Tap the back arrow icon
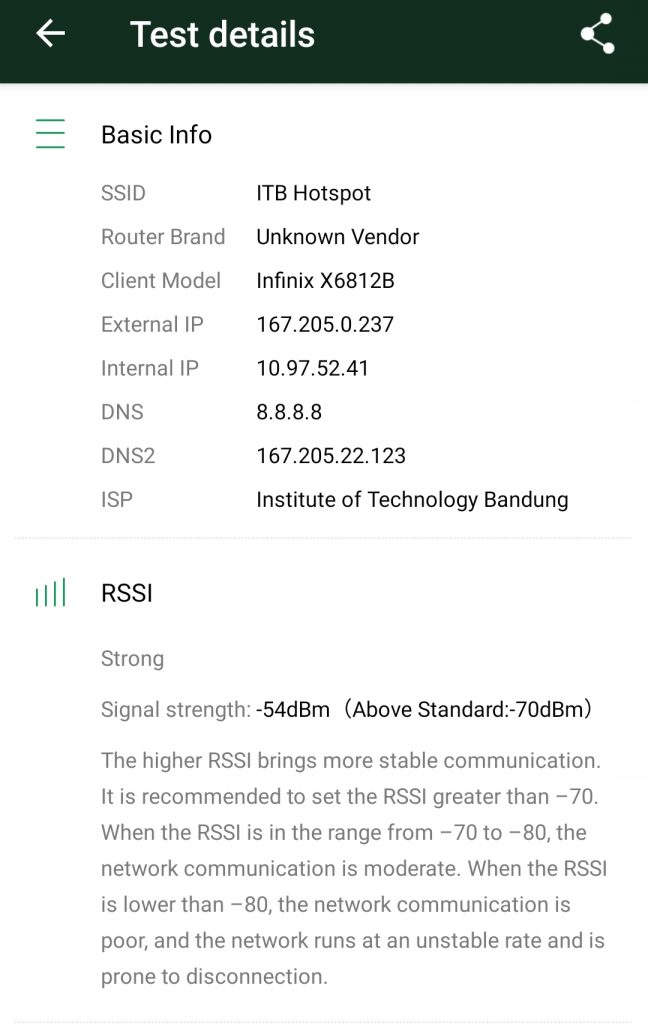This screenshot has width=648, height=1024. coord(50,34)
